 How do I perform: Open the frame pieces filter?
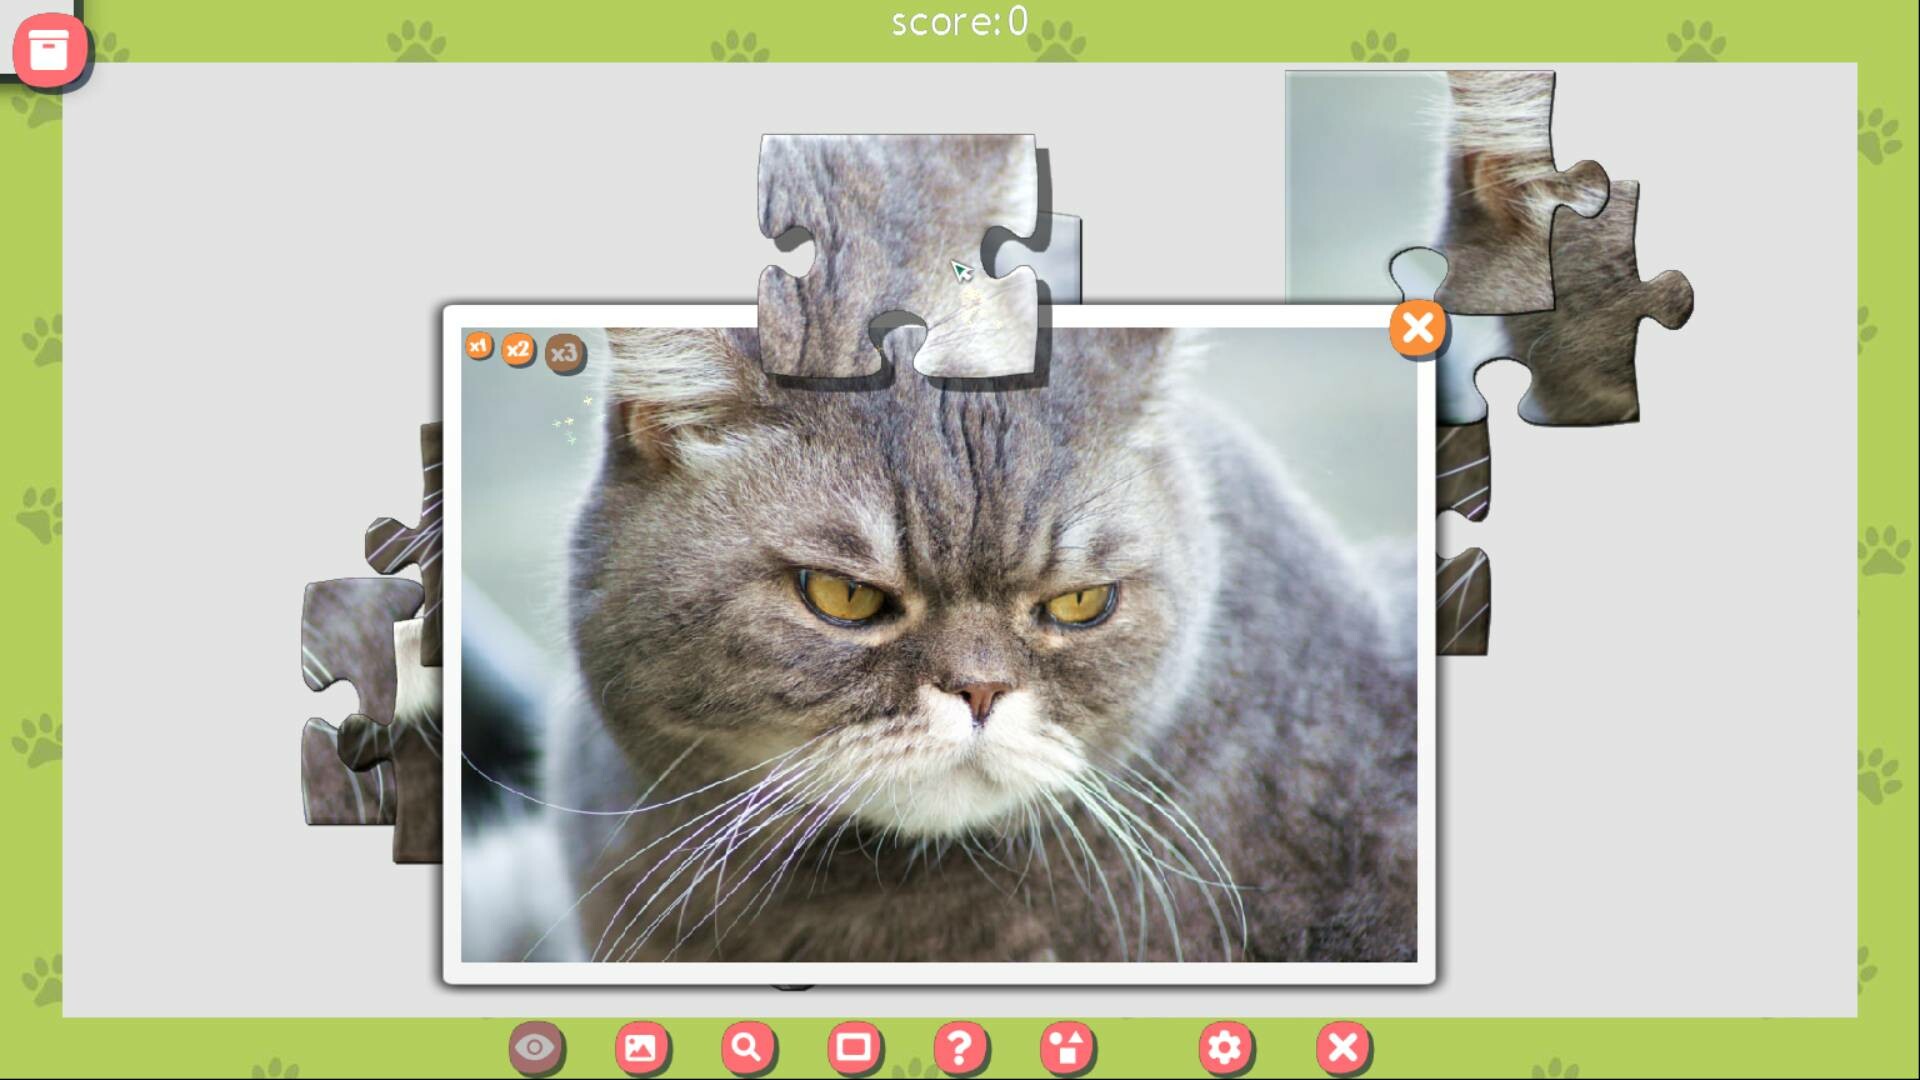pyautogui.click(x=857, y=1047)
